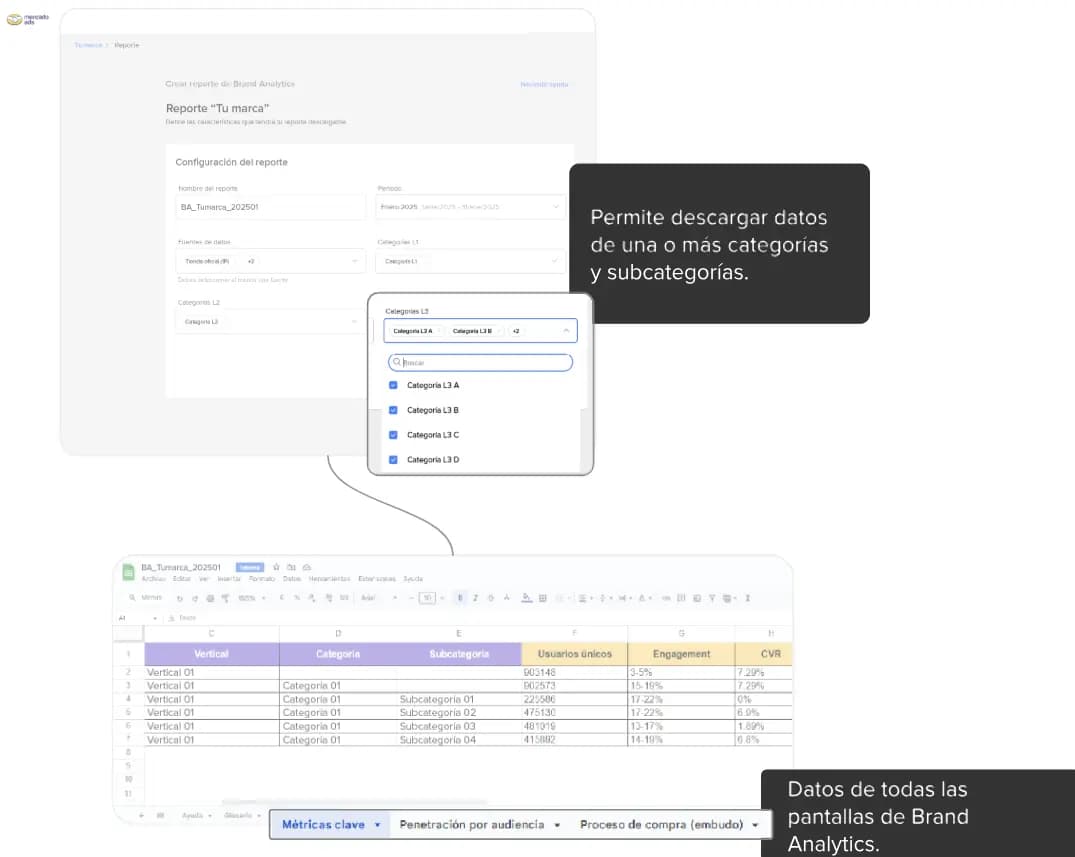Click the undo icon in toolbar

click(180, 599)
